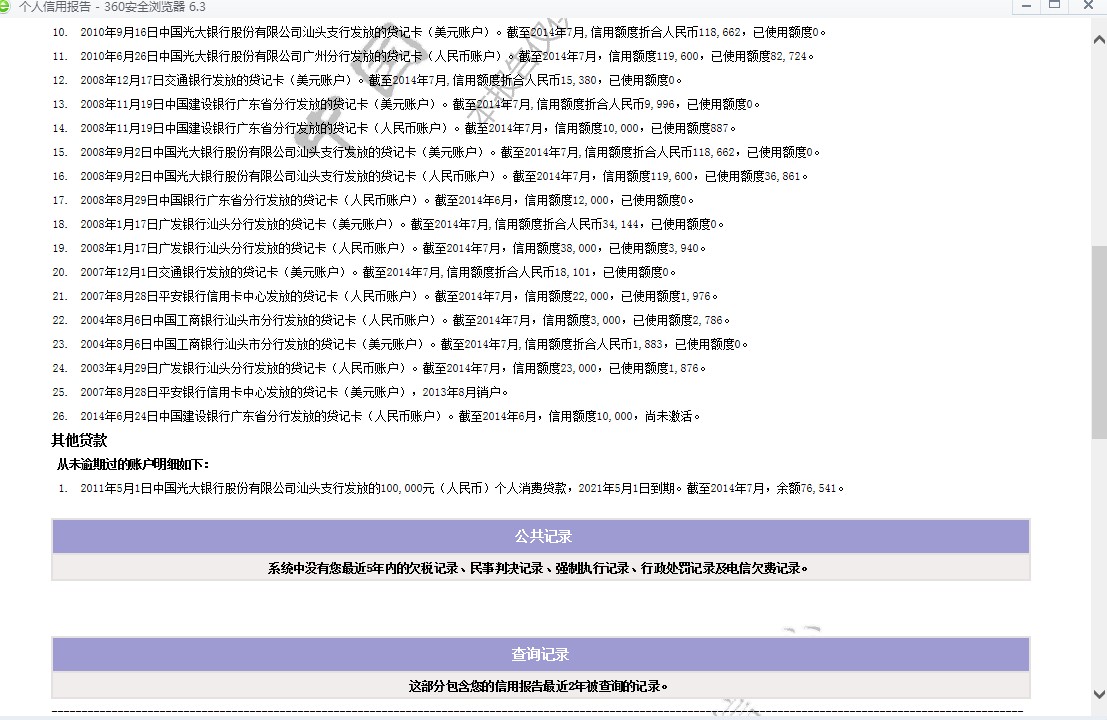The height and width of the screenshot is (720, 1107).
Task: Click row 25, 平安银行 2013年8月销户 entry
Action: 280,392
